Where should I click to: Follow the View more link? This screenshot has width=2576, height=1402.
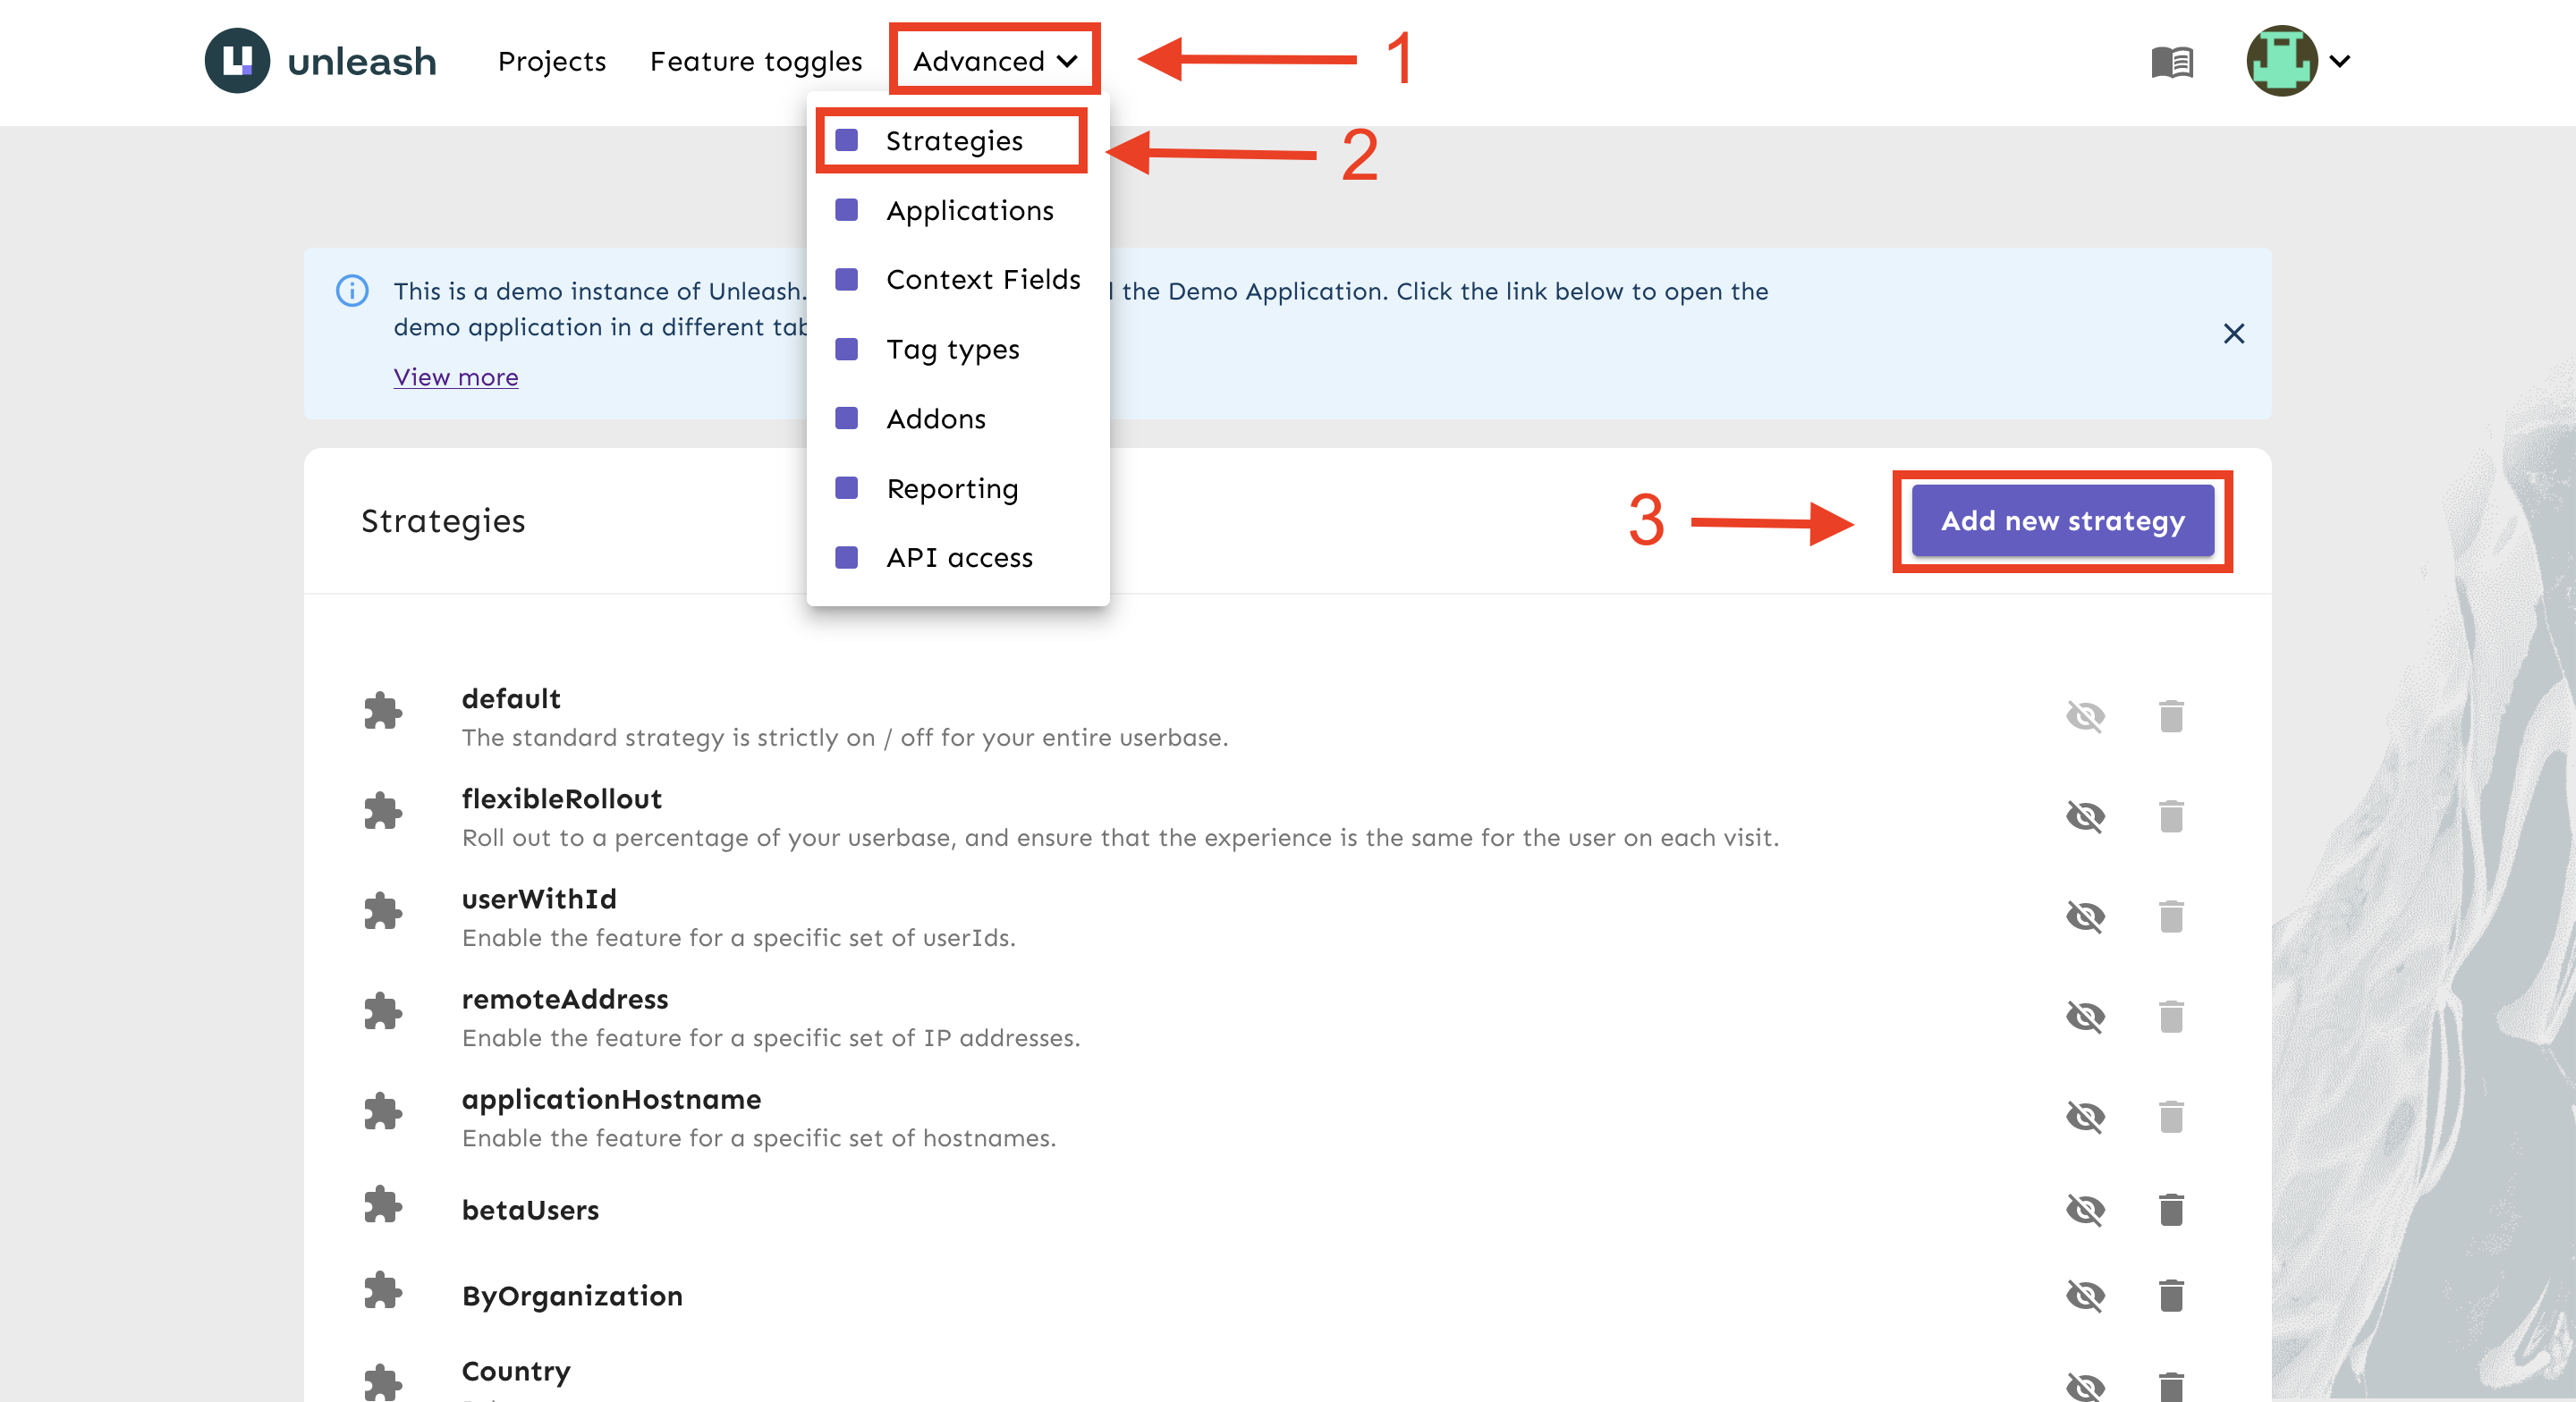click(456, 377)
